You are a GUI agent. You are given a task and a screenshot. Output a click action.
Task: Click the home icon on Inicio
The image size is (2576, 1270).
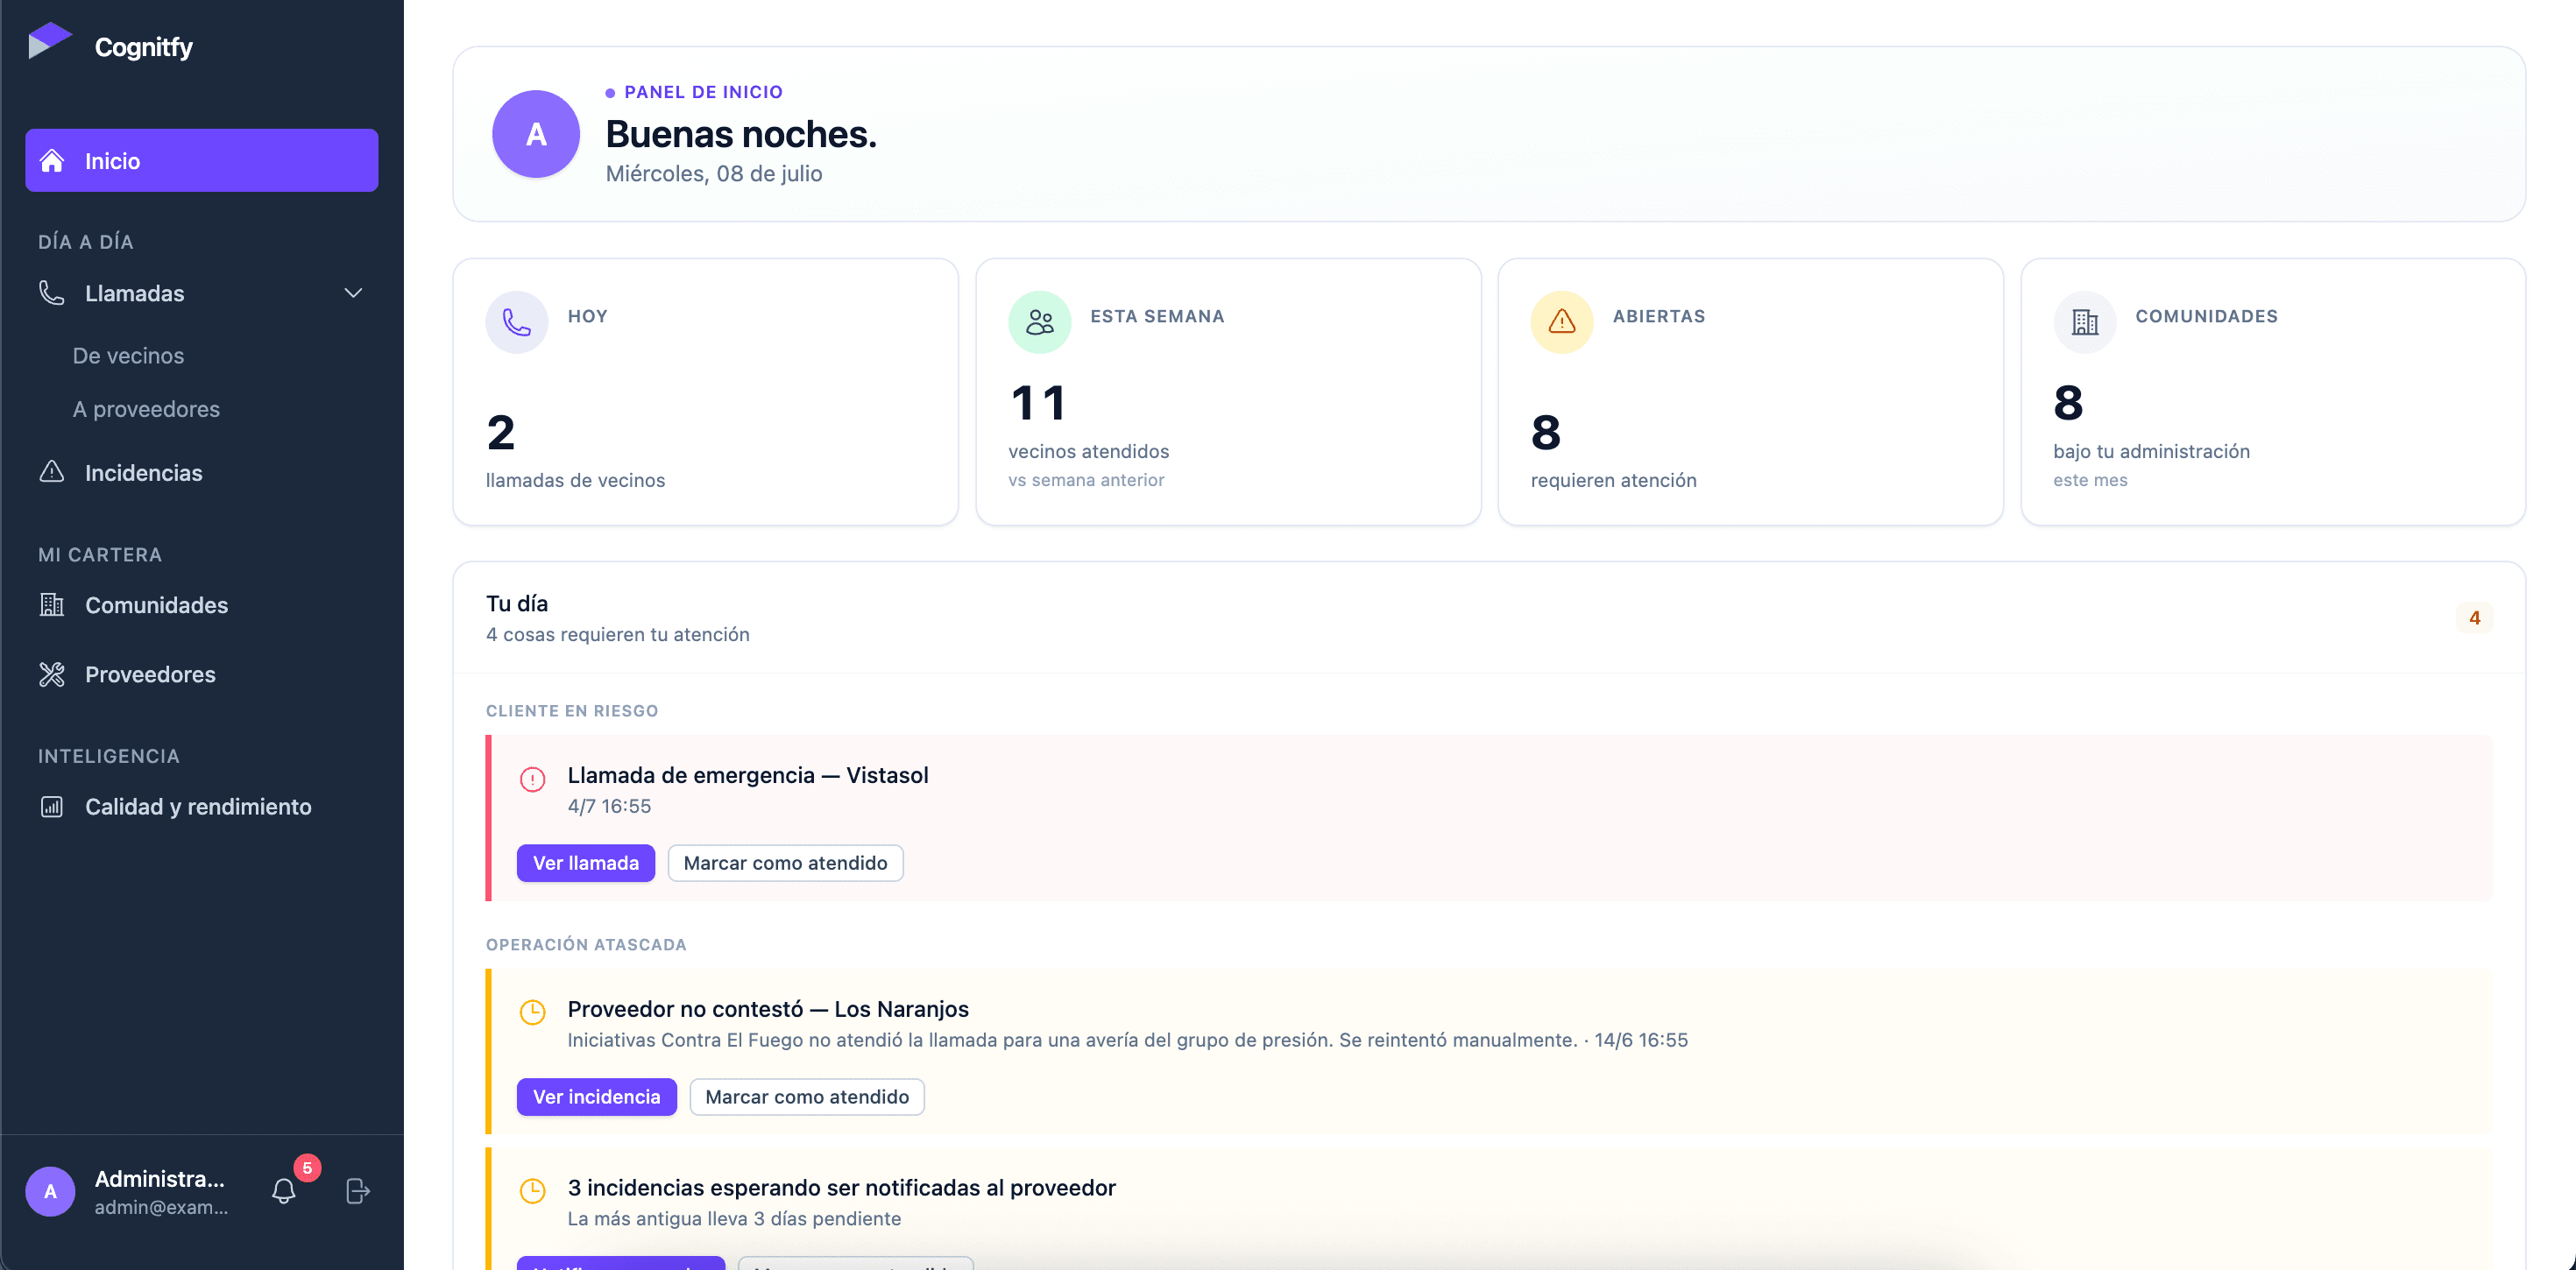coord(52,160)
